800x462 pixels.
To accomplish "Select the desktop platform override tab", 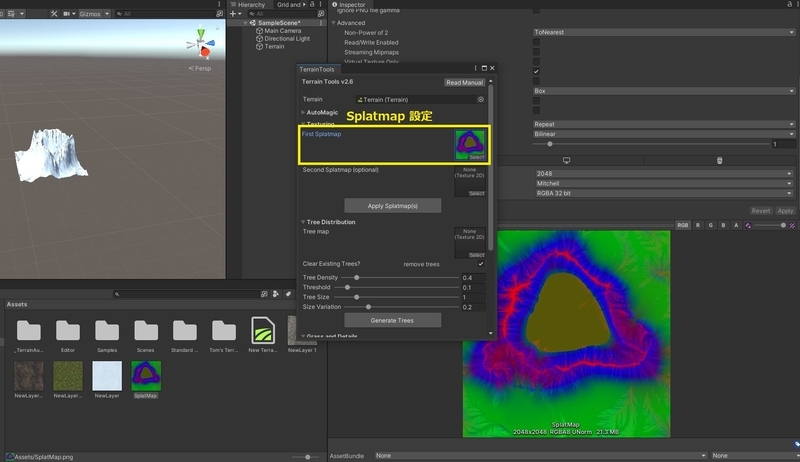I will point(566,161).
